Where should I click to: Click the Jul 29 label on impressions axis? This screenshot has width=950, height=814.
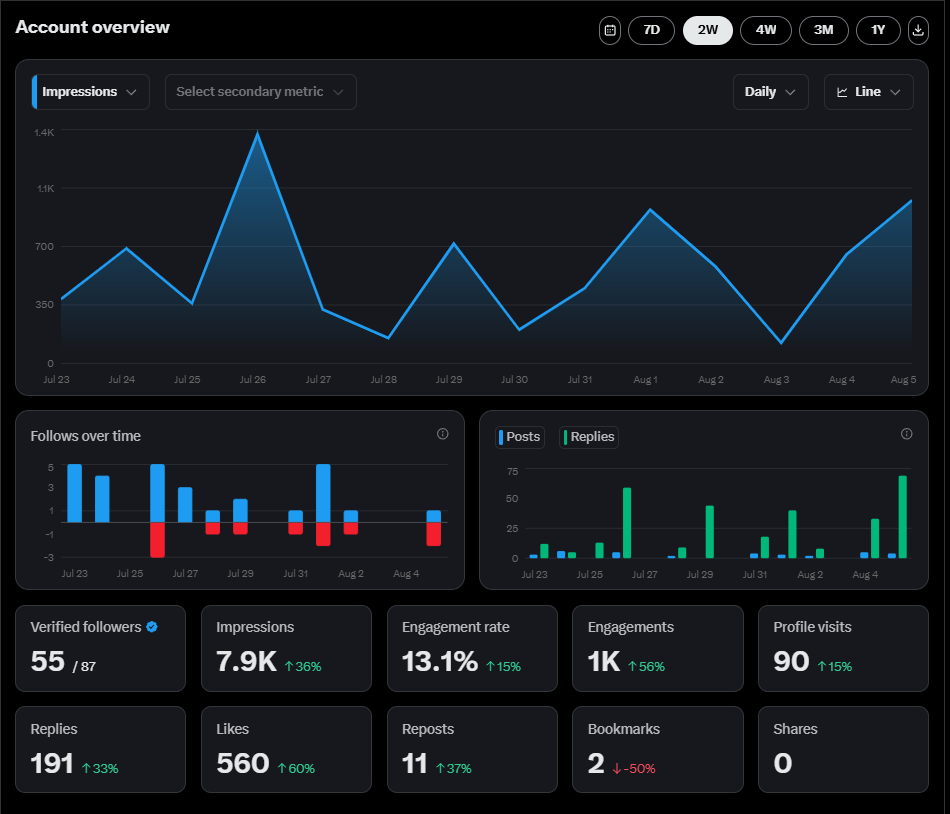tap(449, 380)
